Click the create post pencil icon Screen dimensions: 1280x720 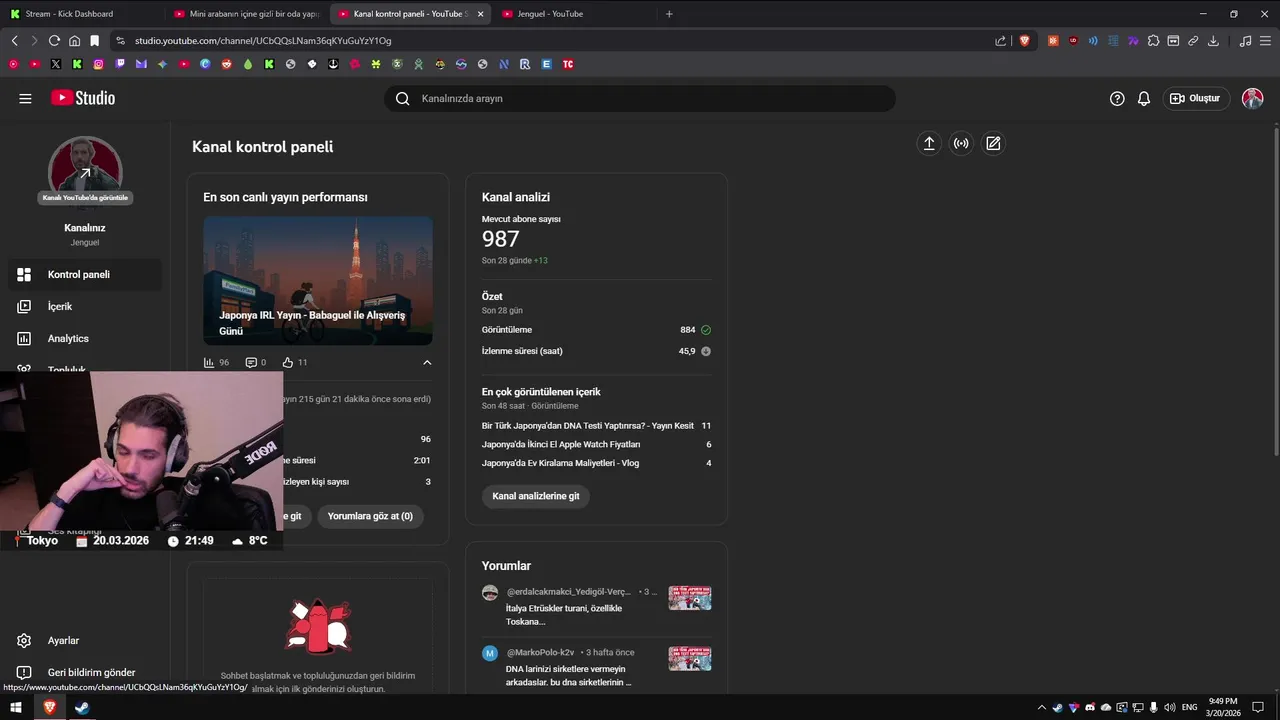pos(993,144)
